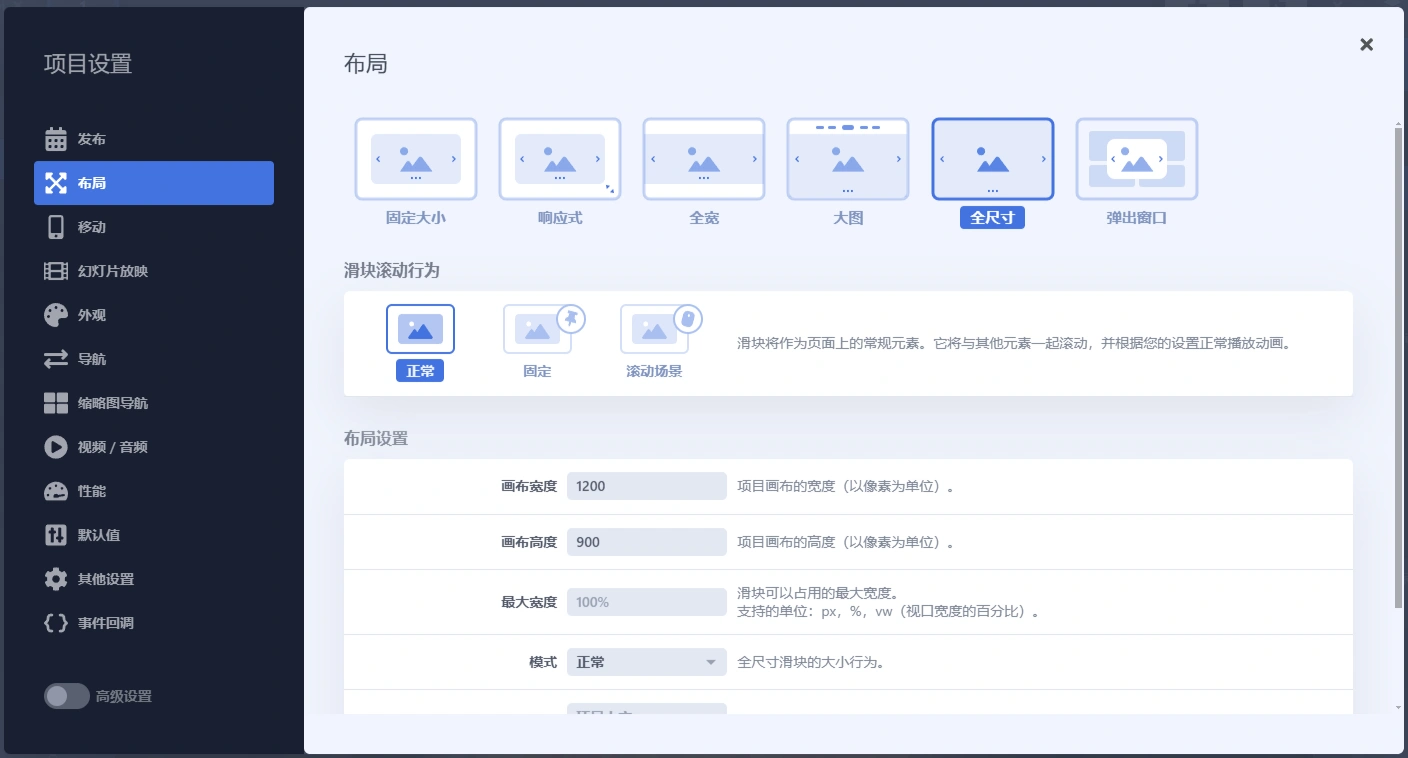Click the 其他设置 gear icon
Viewport: 1408px width, 758px height.
(x=57, y=579)
